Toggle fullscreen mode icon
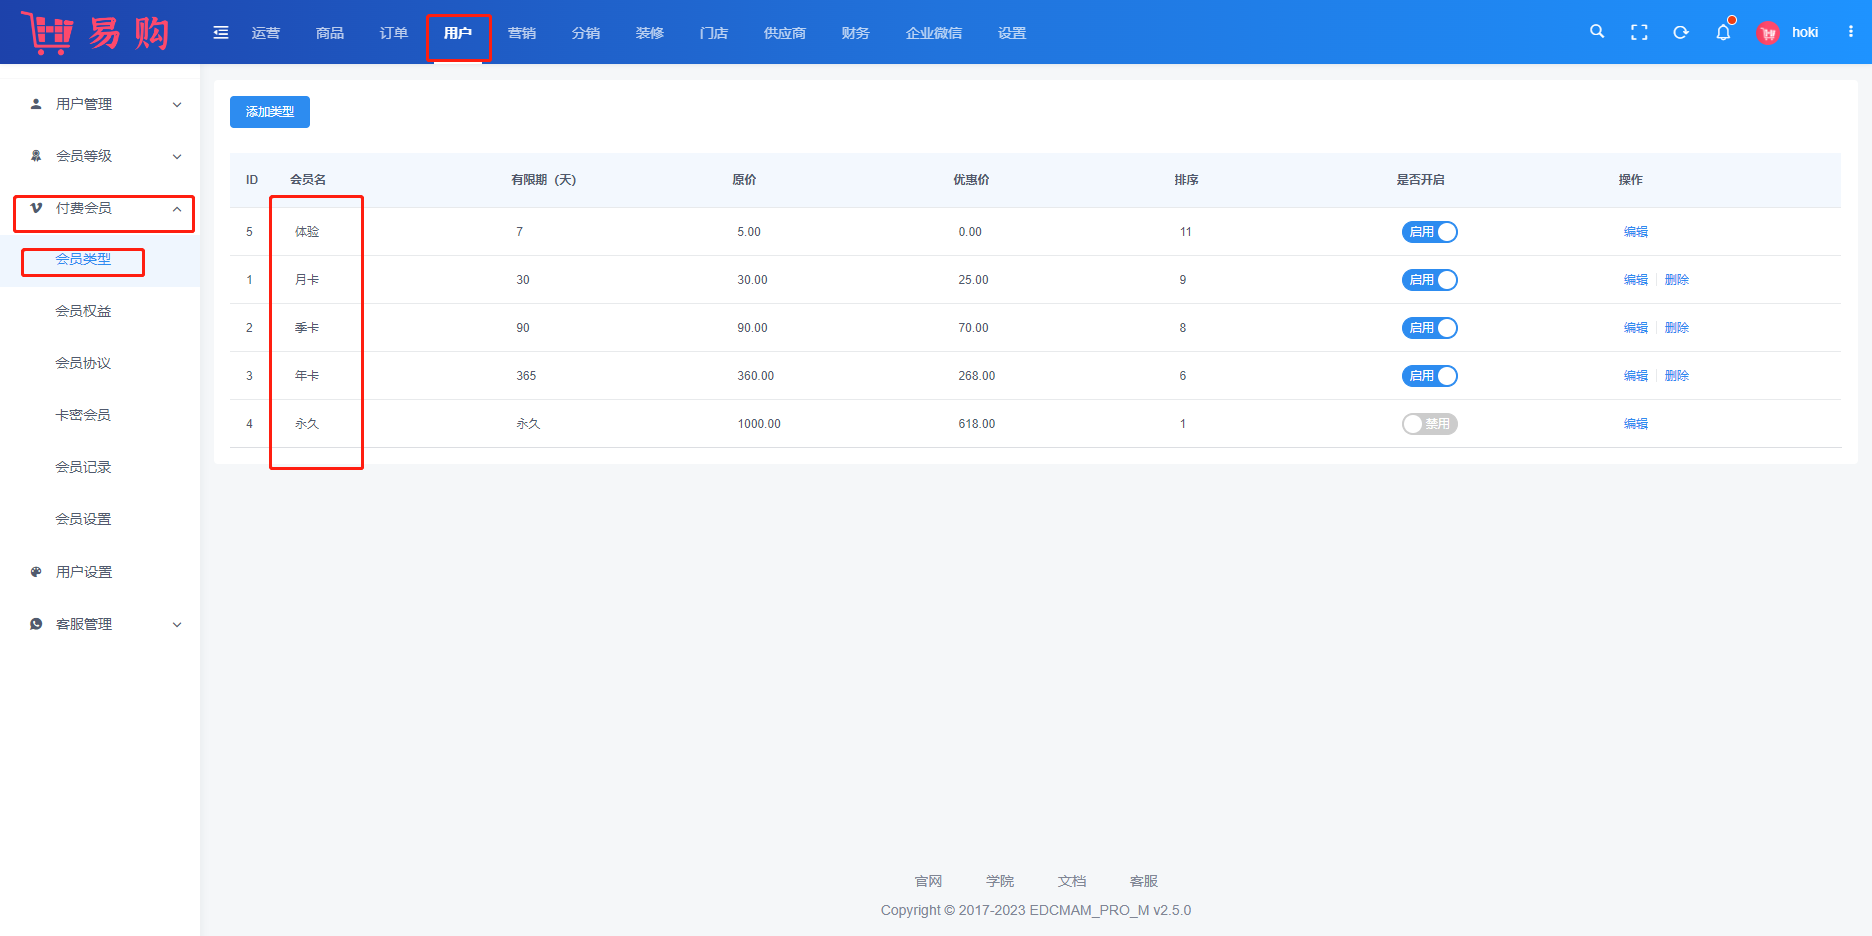The width and height of the screenshot is (1872, 936). tap(1639, 32)
